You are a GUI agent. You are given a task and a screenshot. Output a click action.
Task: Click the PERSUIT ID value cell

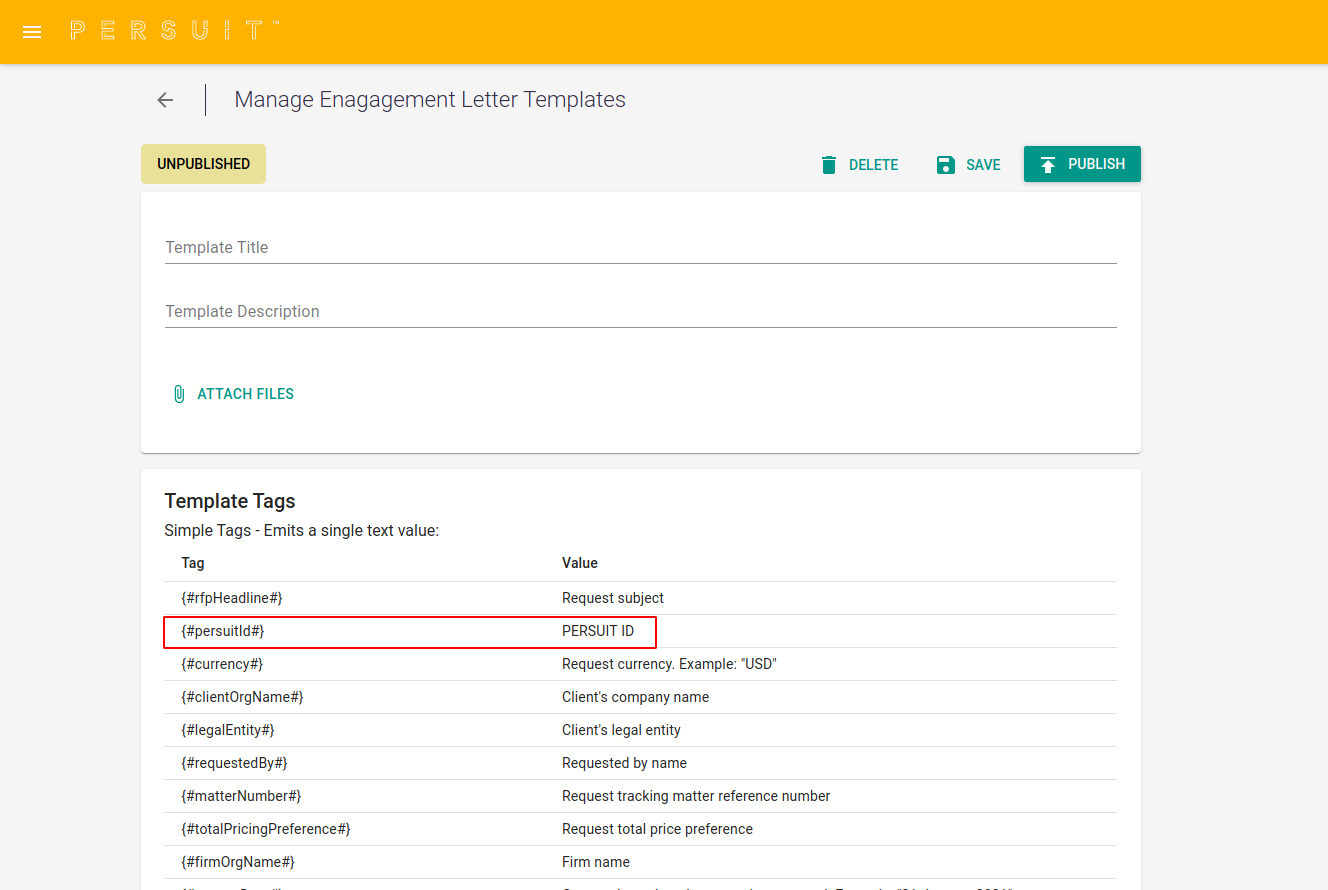[598, 631]
